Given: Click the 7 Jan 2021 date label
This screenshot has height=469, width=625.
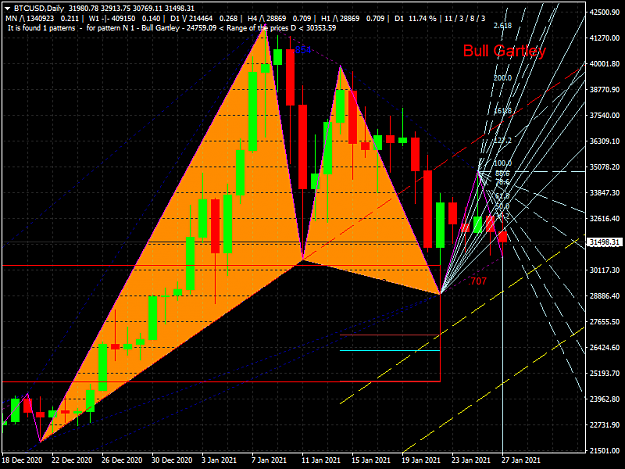Looking at the screenshot, I should 269,460.
